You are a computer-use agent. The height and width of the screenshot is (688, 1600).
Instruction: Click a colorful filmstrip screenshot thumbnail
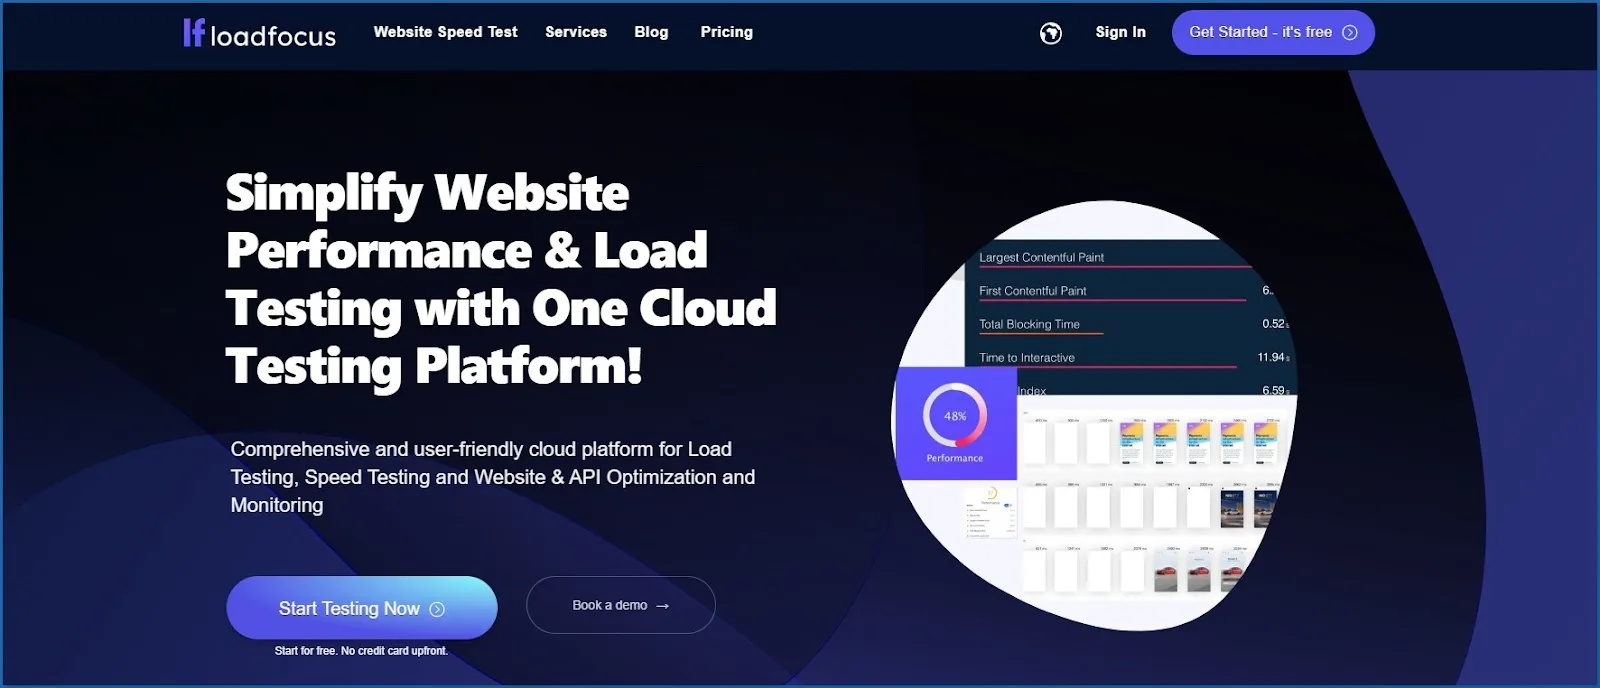(1131, 441)
